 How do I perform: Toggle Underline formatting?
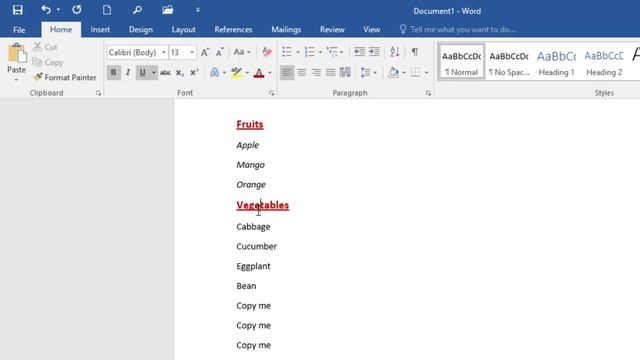142,73
